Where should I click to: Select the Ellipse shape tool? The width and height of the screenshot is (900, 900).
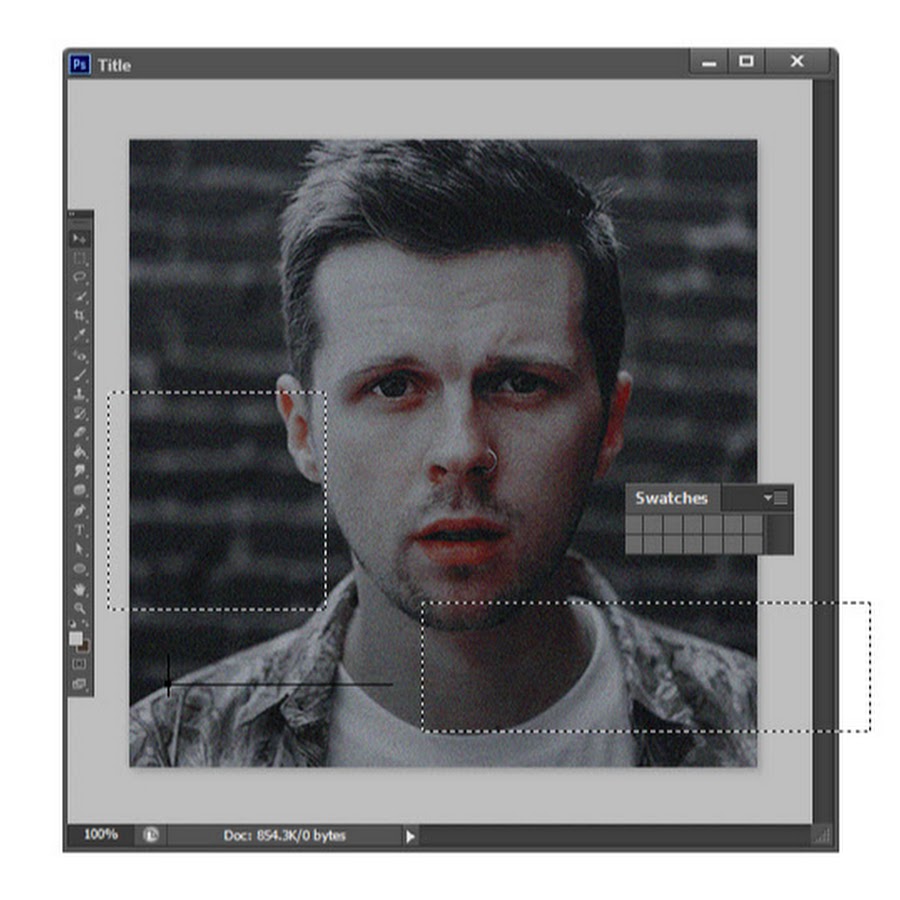(80, 569)
